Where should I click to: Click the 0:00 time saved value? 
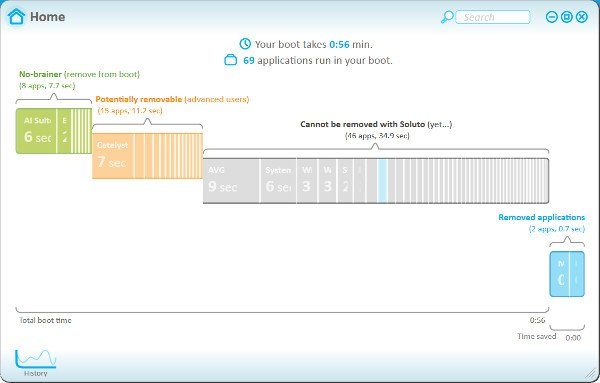[x=573, y=337]
